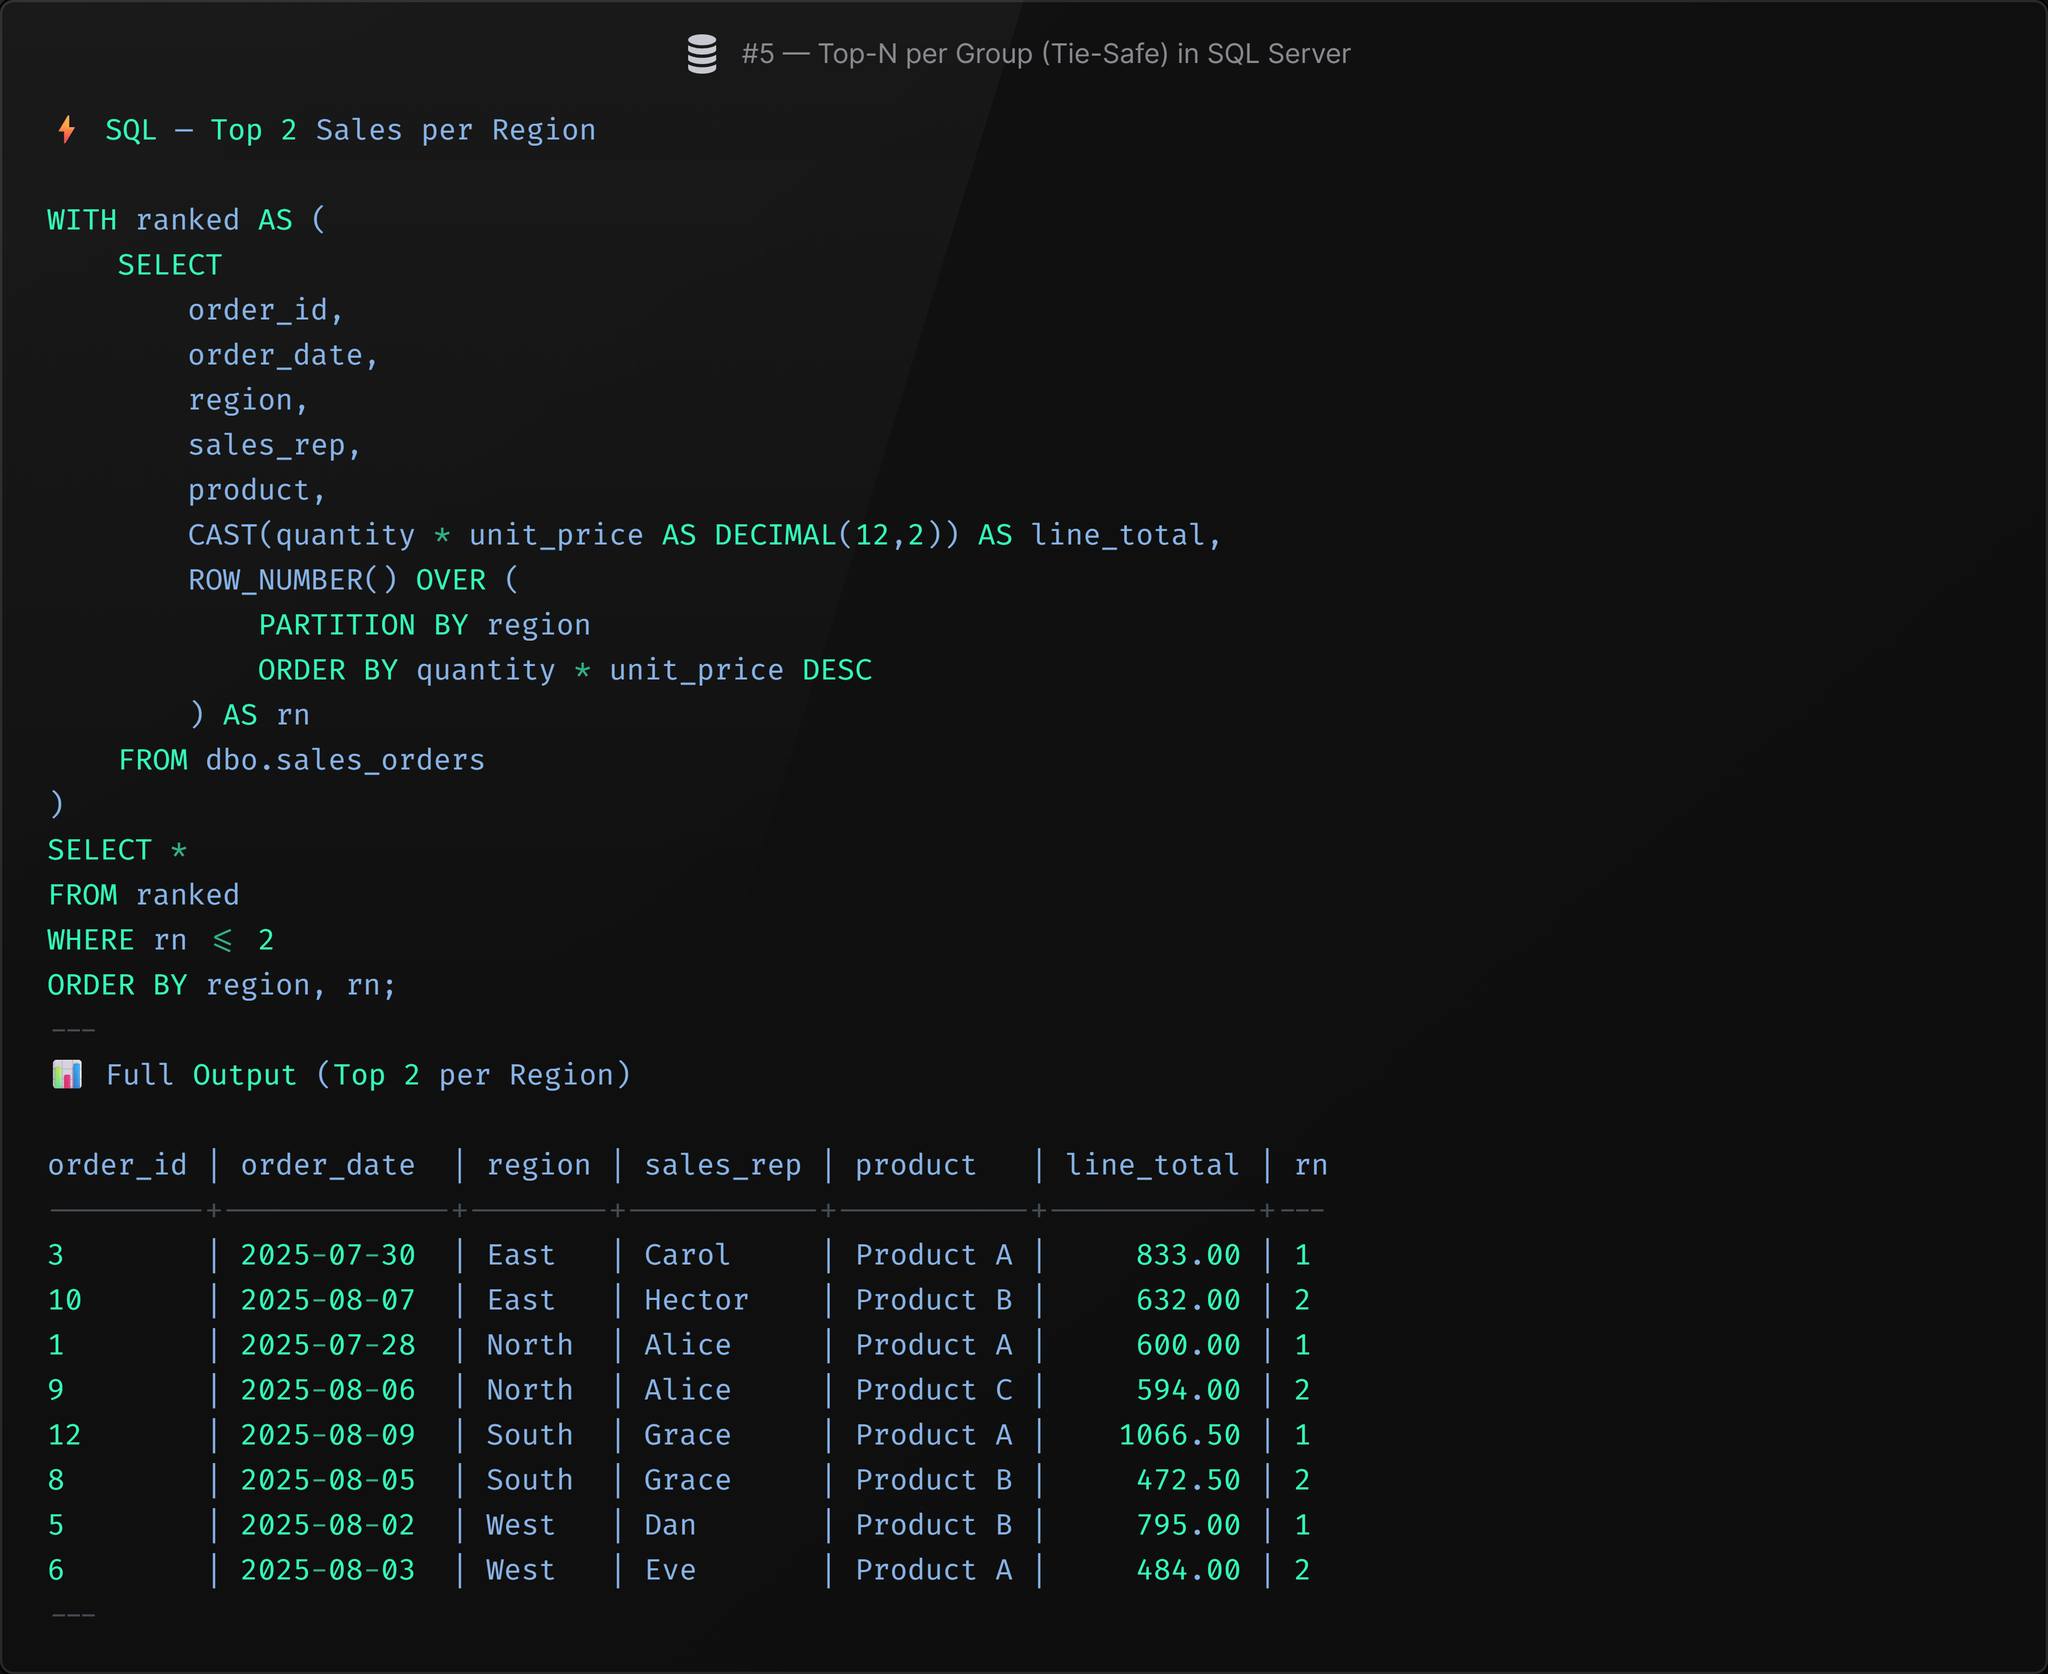Click the date 2025-08-06 in the table

[x=328, y=1390]
